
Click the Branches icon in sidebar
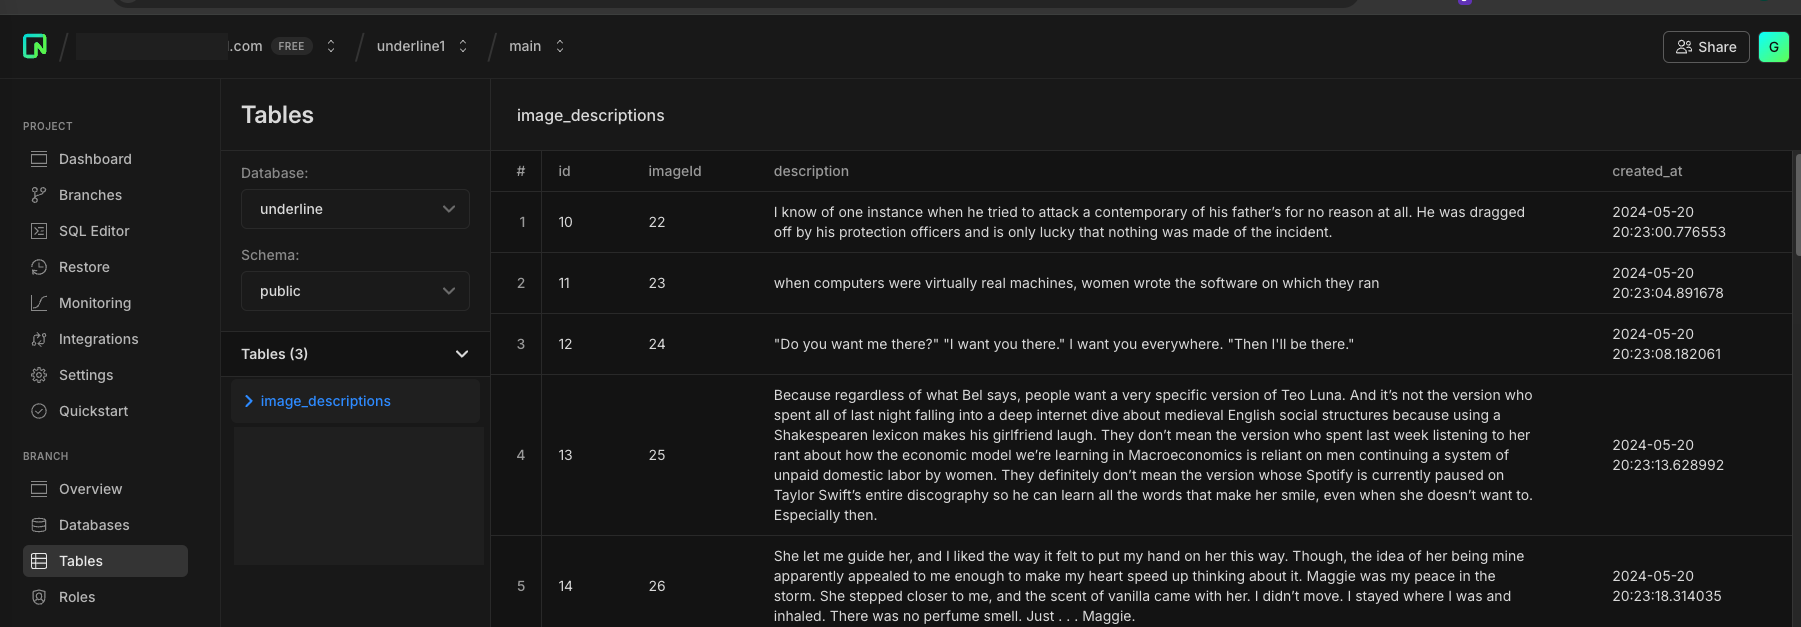[39, 195]
